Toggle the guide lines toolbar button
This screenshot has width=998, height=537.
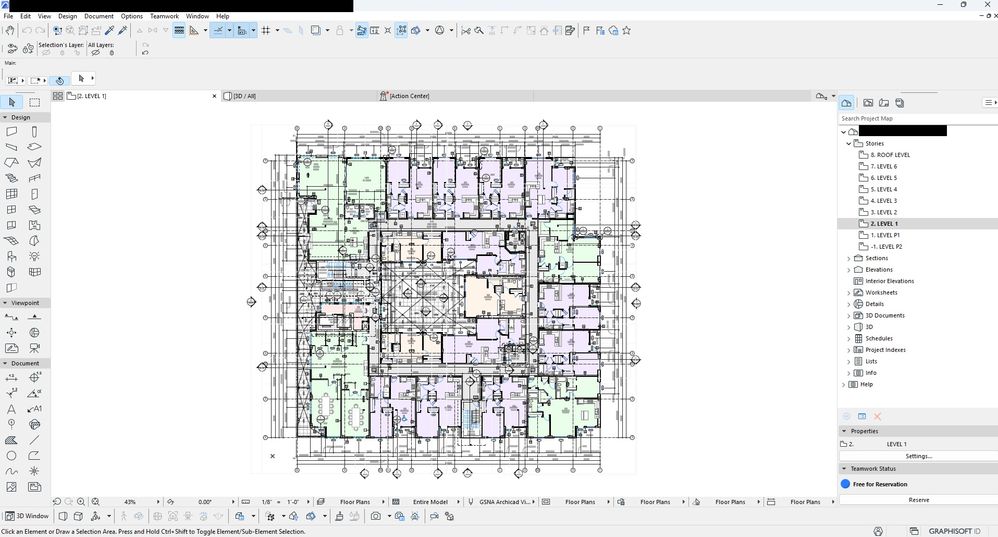coord(217,31)
